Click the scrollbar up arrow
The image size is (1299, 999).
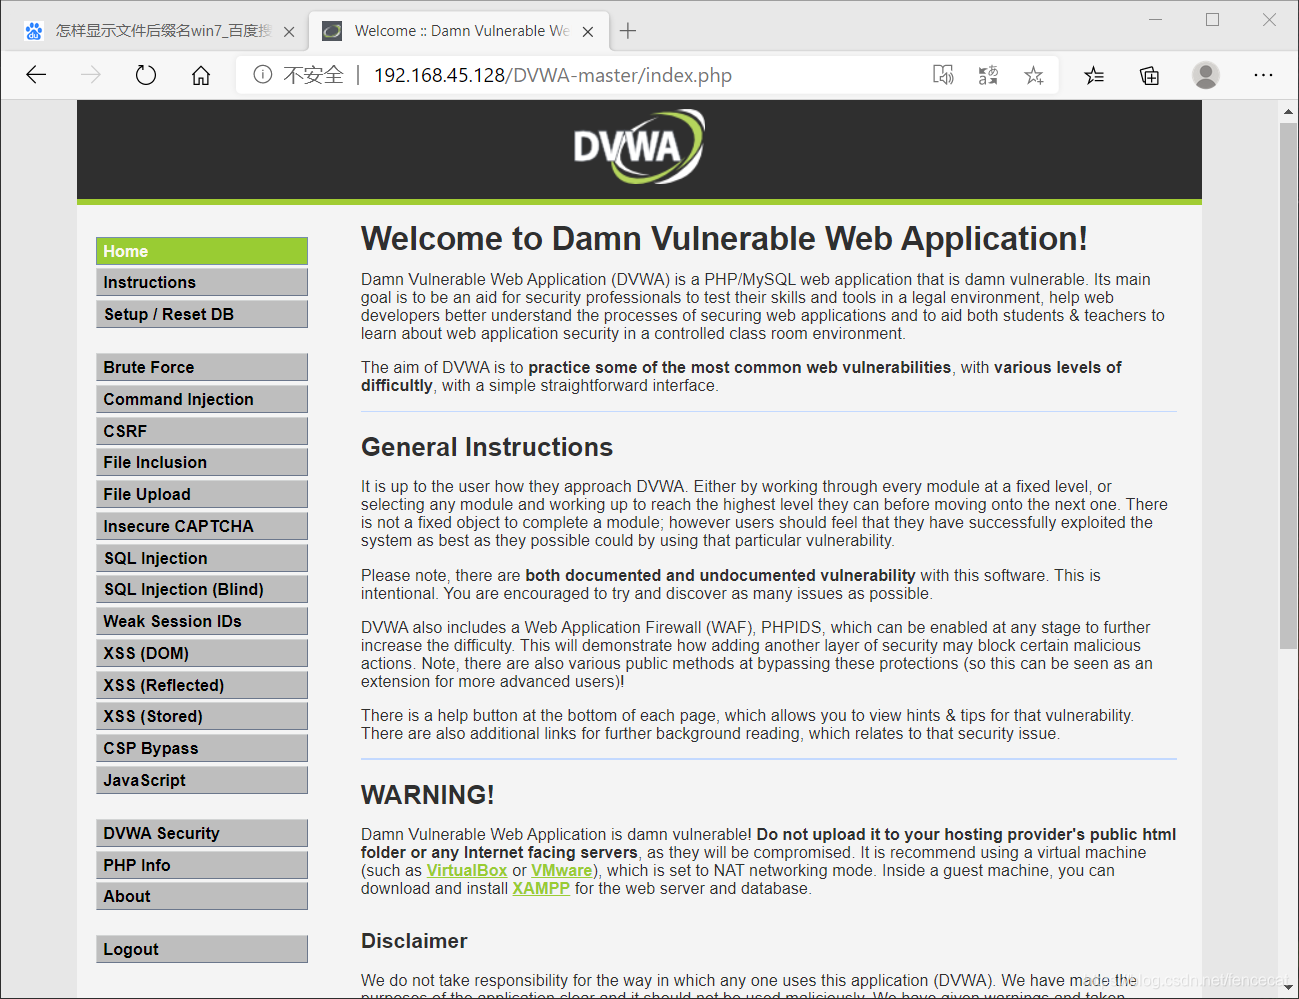1288,112
